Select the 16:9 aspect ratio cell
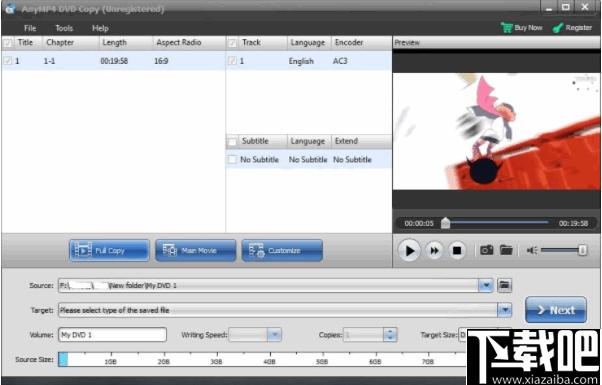This screenshot has width=602, height=385. click(161, 61)
